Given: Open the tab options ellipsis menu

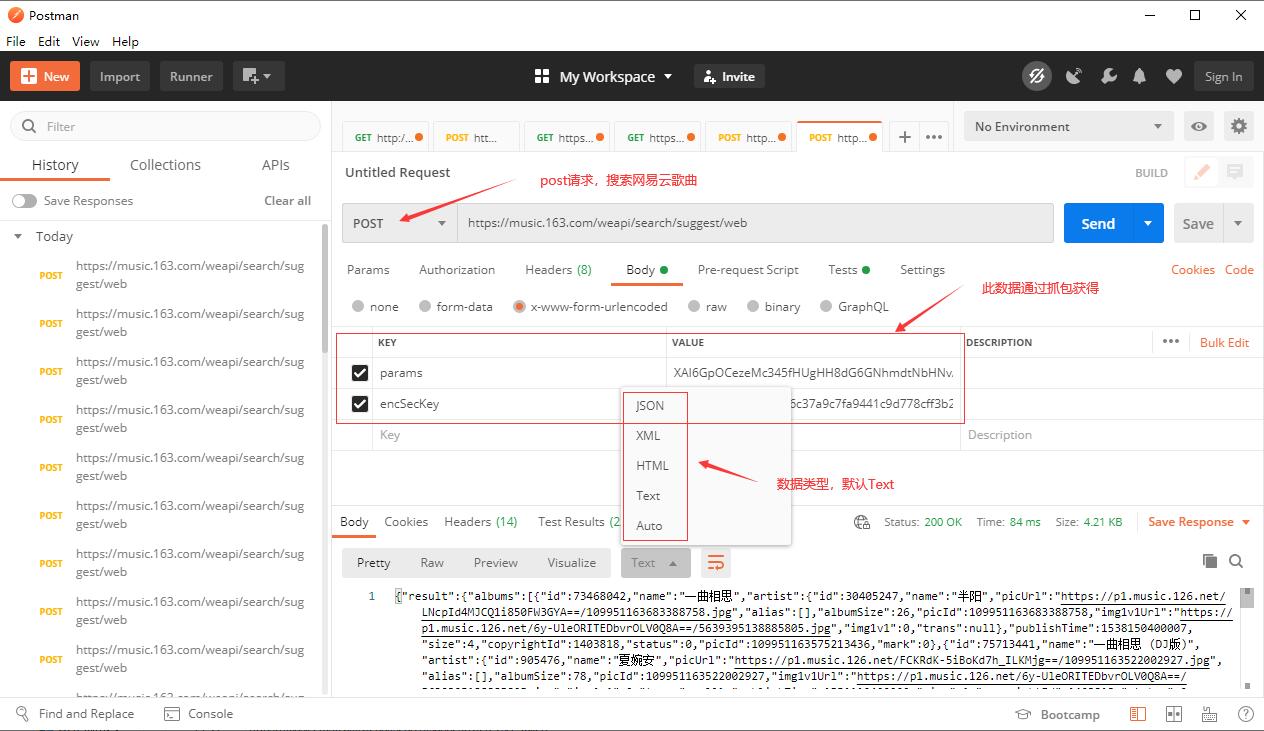Looking at the screenshot, I should pos(934,137).
